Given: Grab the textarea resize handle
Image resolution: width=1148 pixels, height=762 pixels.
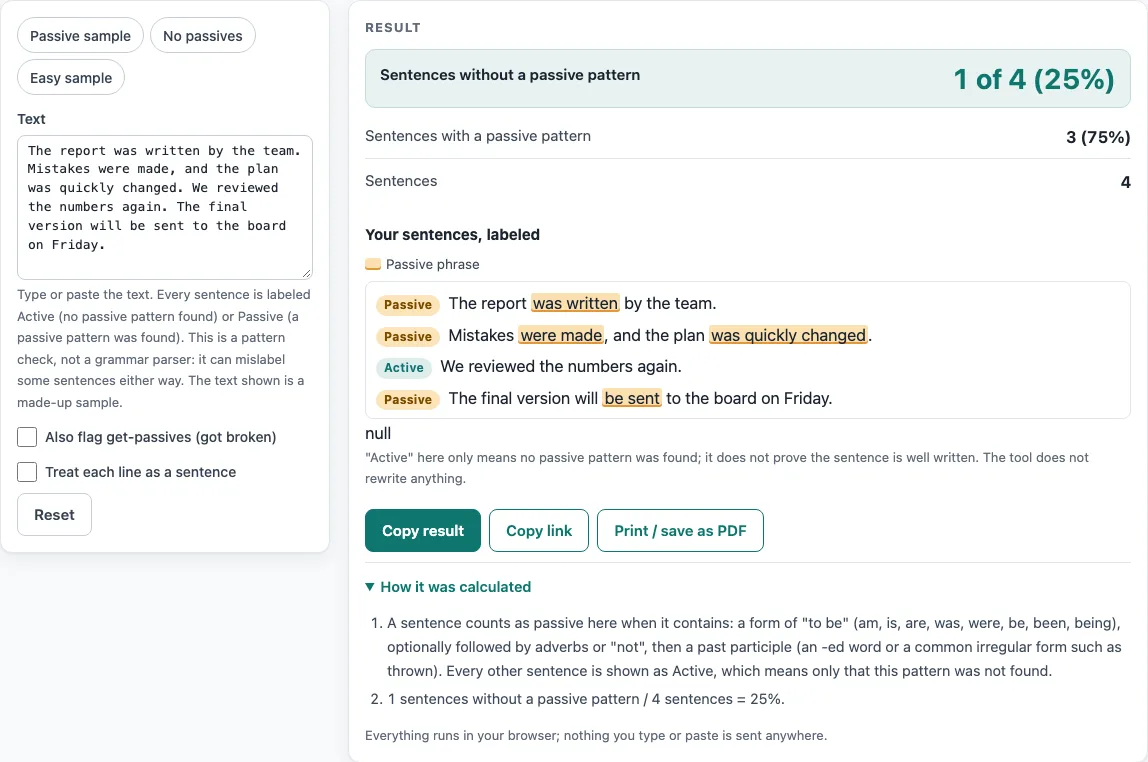Looking at the screenshot, I should coord(307,274).
